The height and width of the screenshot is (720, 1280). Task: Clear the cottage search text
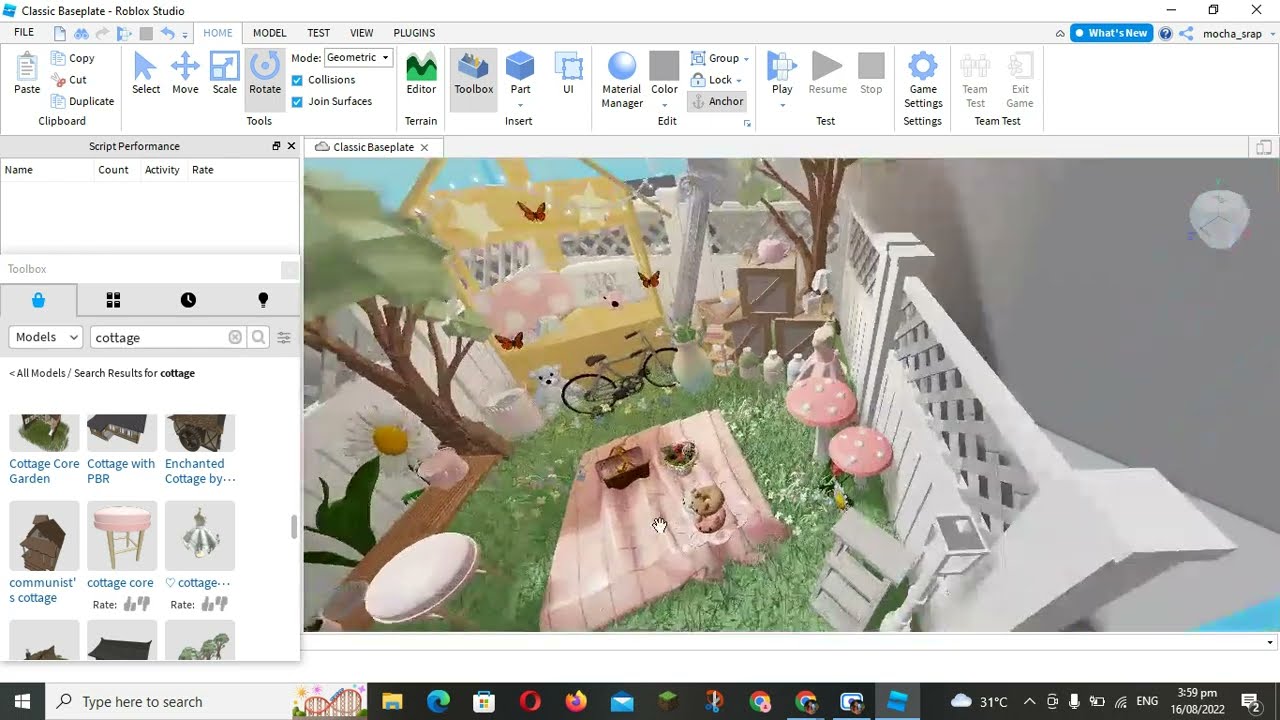tap(235, 337)
